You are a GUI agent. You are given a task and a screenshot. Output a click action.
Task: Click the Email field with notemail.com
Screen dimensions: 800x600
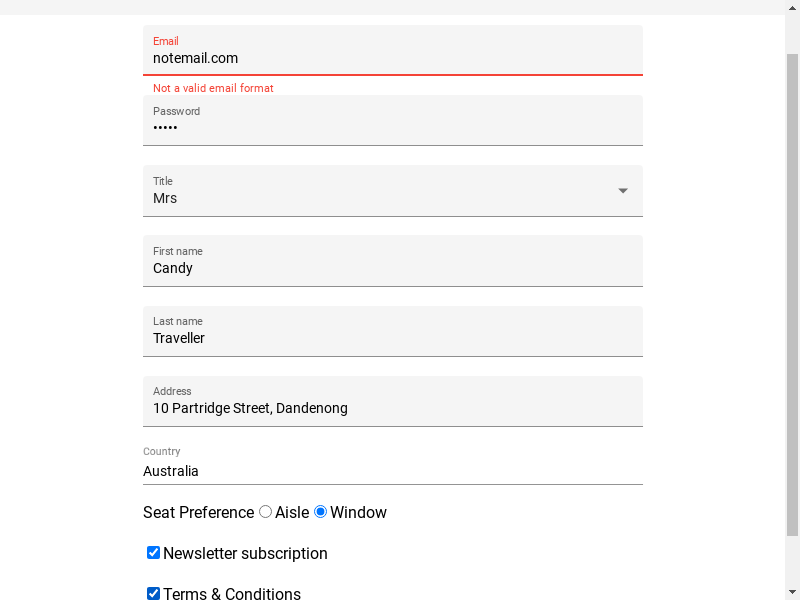(393, 51)
